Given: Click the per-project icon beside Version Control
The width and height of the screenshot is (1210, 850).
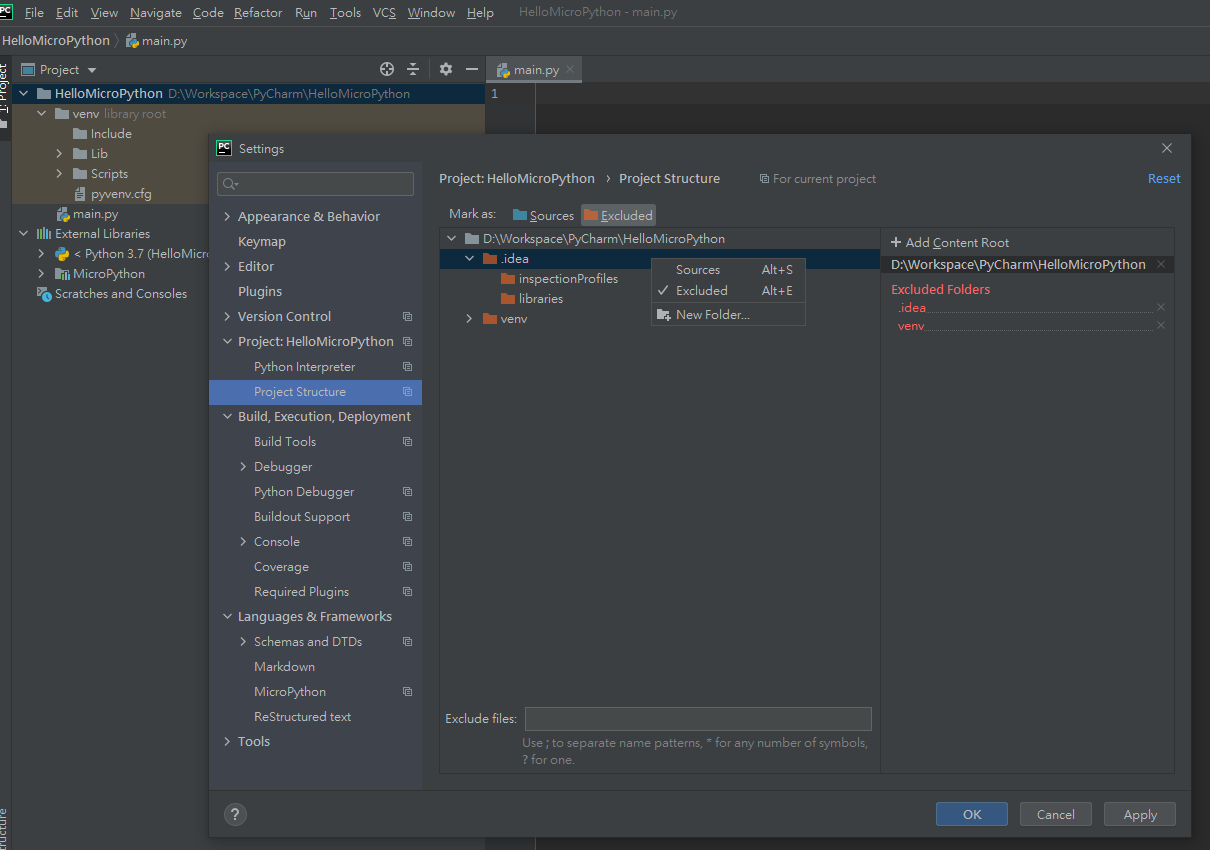Looking at the screenshot, I should point(407,317).
